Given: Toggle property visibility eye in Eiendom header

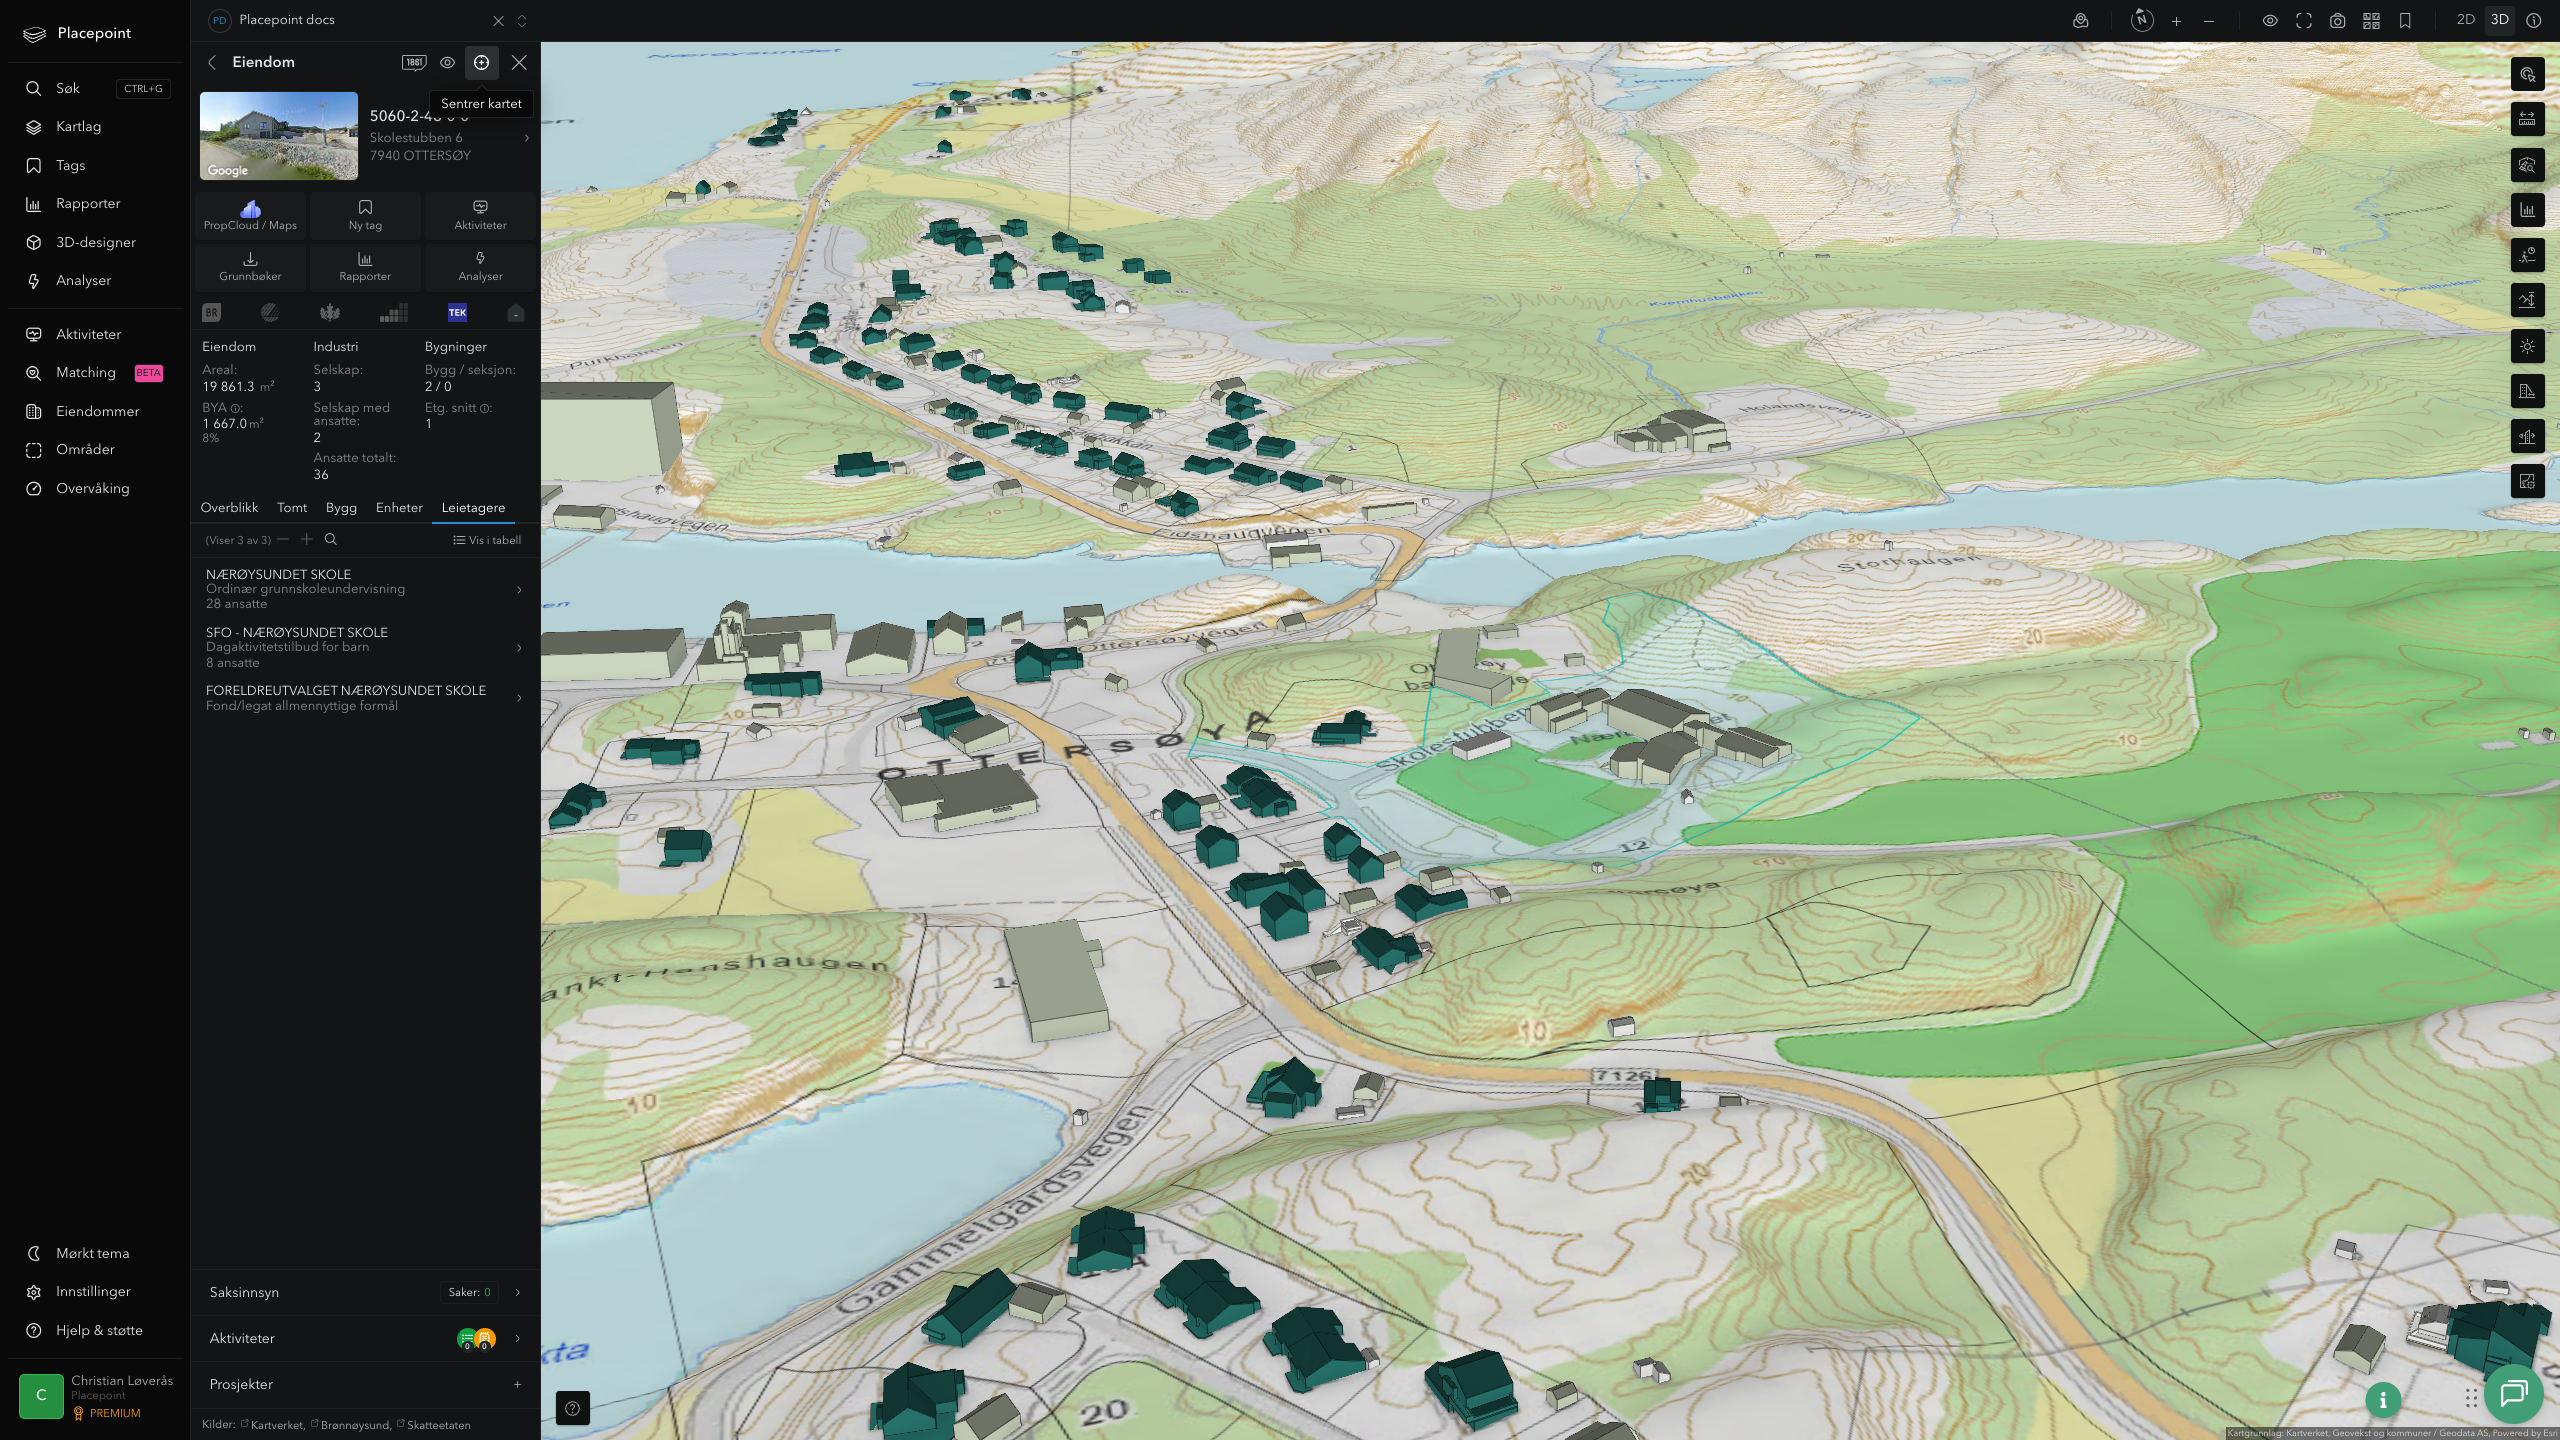Looking at the screenshot, I should point(447,62).
